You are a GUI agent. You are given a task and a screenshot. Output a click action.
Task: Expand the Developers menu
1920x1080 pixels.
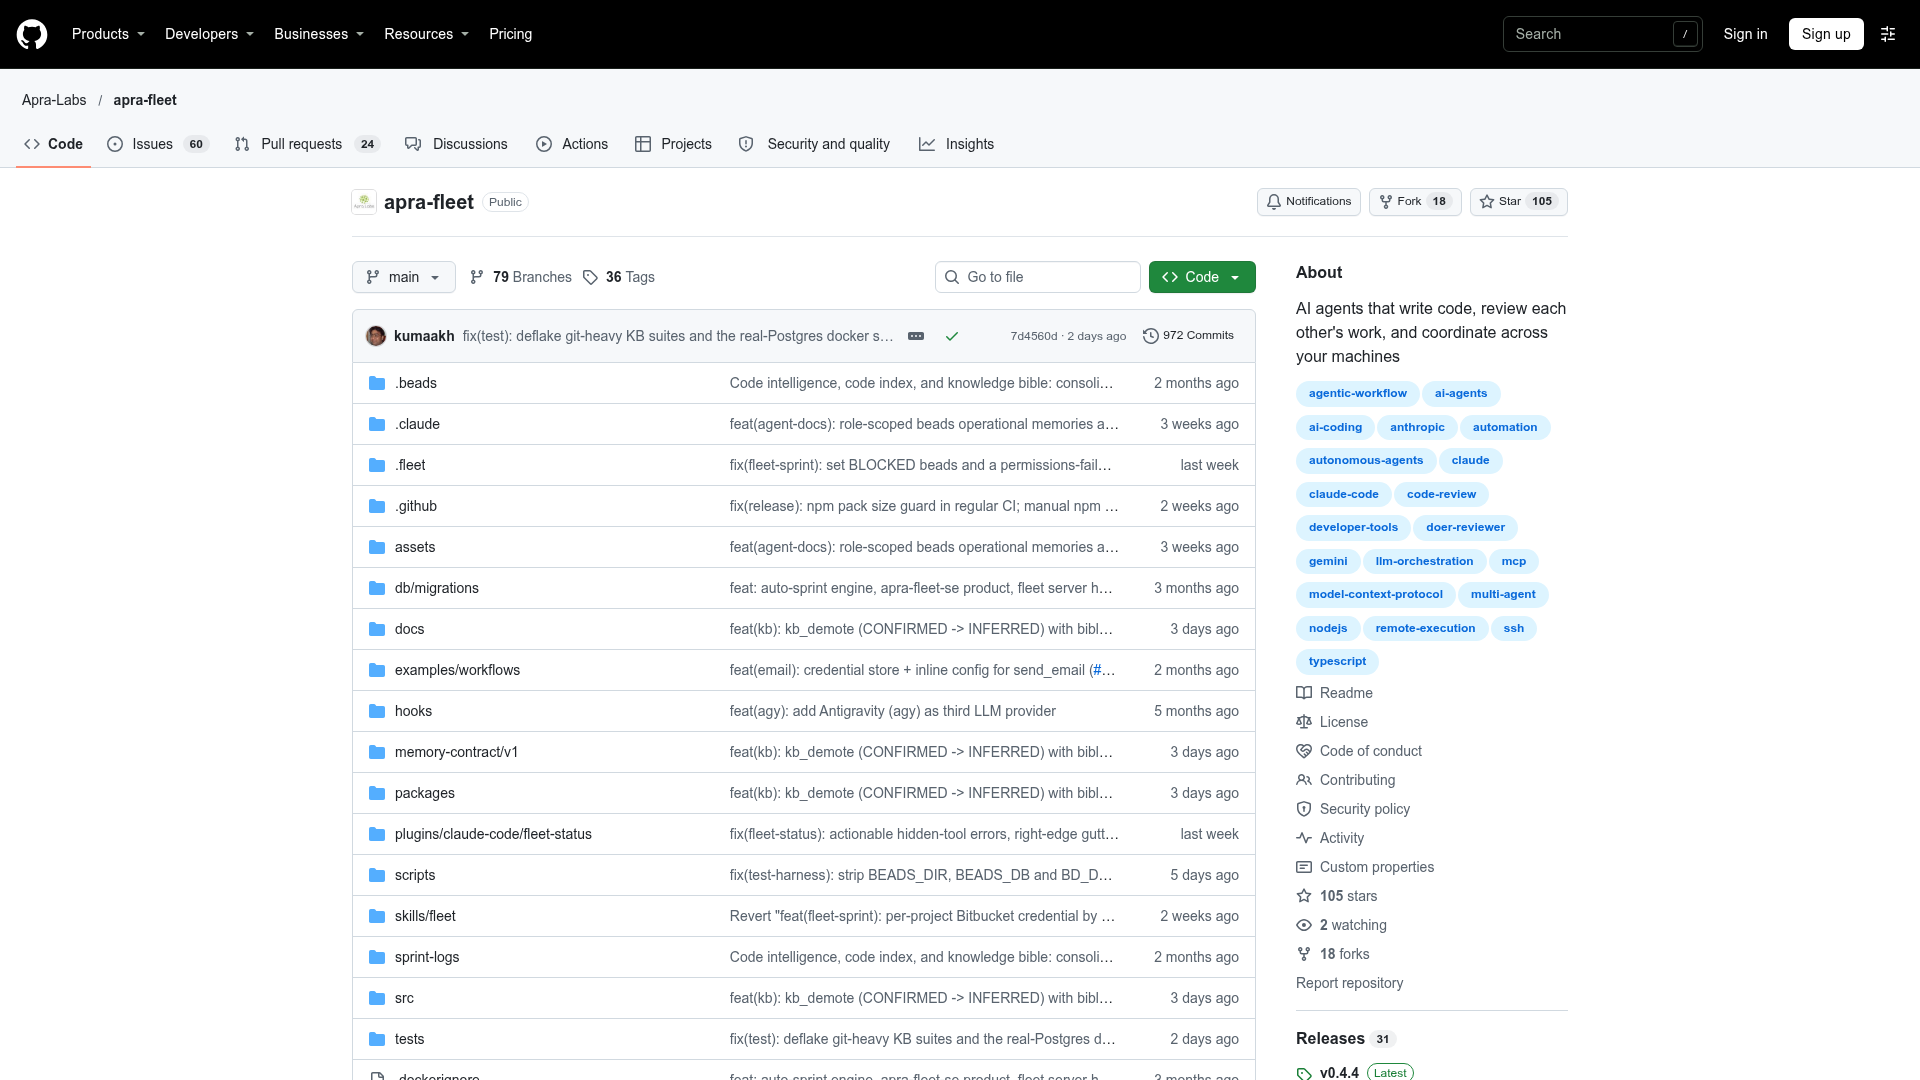pos(209,34)
